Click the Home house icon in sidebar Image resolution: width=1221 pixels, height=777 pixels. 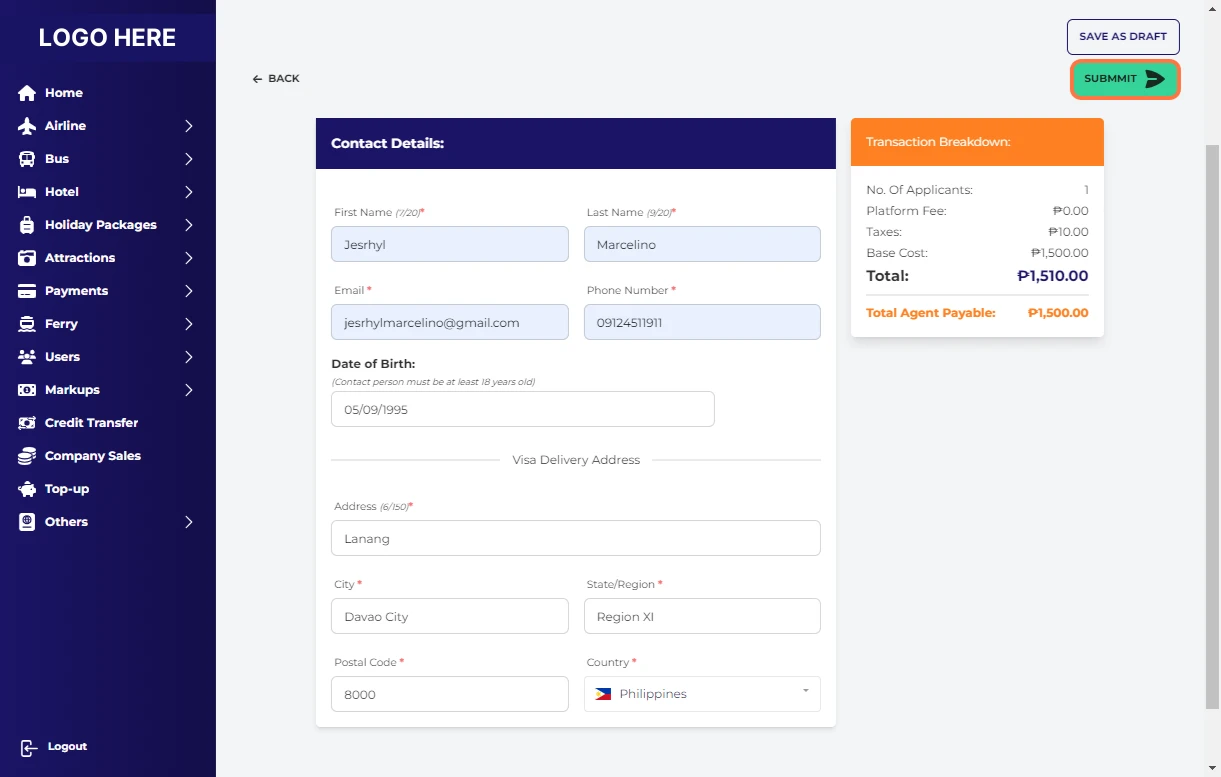coord(27,93)
